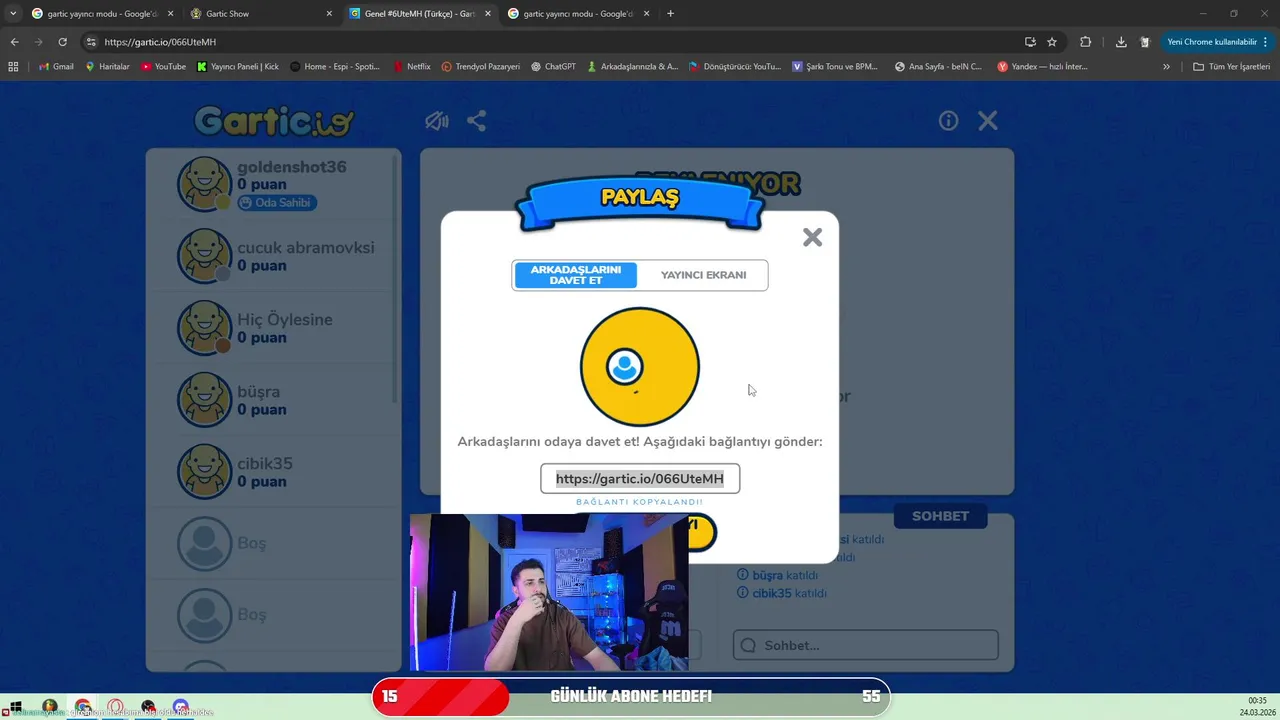The height and width of the screenshot is (720, 1280).
Task: Click the yellow invite avatar circle
Action: click(640, 367)
